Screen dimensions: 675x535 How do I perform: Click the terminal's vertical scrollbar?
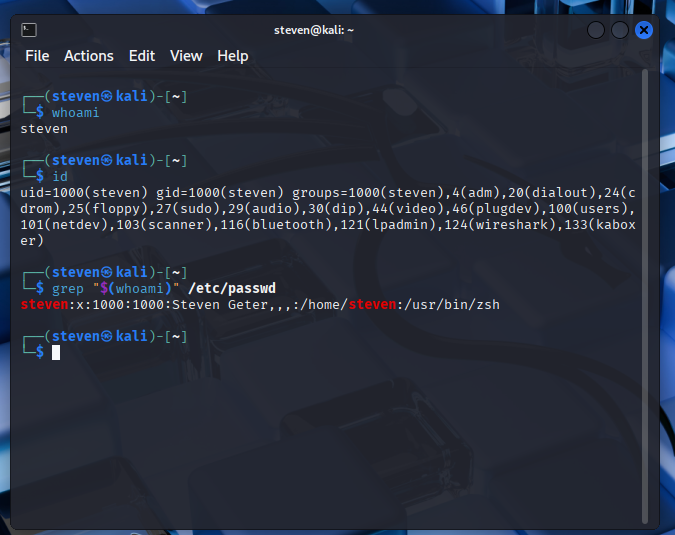click(645, 300)
